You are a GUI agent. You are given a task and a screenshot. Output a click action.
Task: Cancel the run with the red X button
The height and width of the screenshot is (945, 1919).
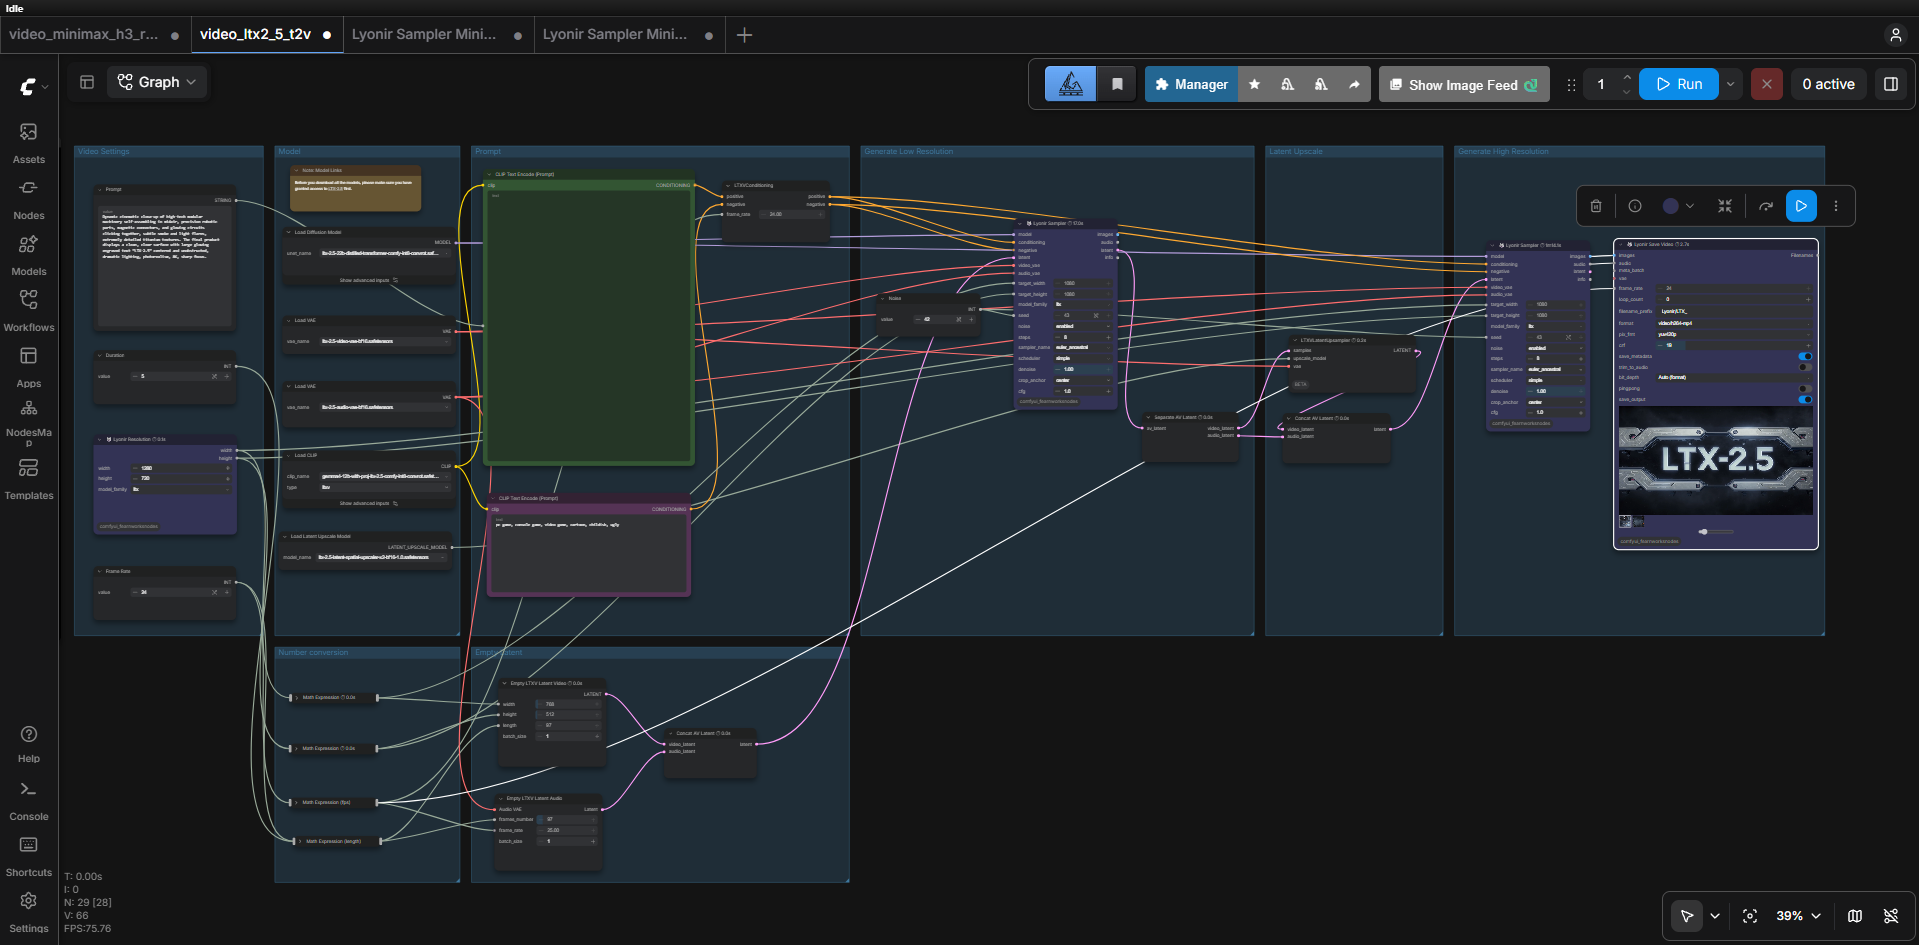pos(1767,84)
